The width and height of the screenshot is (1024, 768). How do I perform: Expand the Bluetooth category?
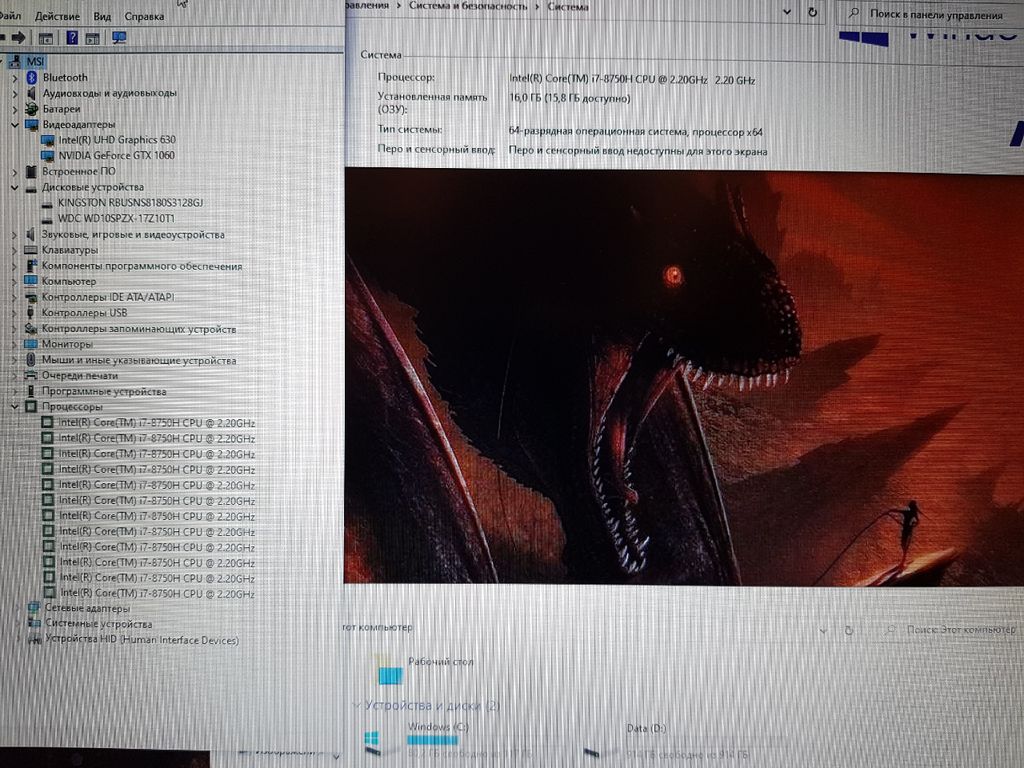click(15, 78)
